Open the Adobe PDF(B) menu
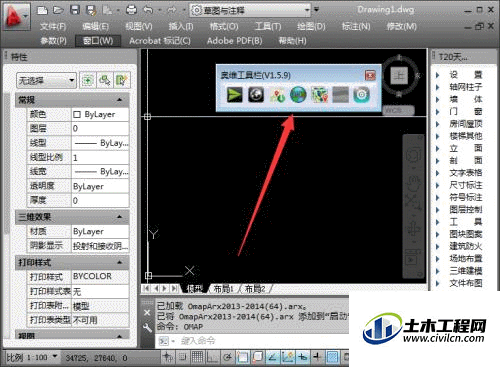The height and width of the screenshot is (367, 500). tap(234, 41)
